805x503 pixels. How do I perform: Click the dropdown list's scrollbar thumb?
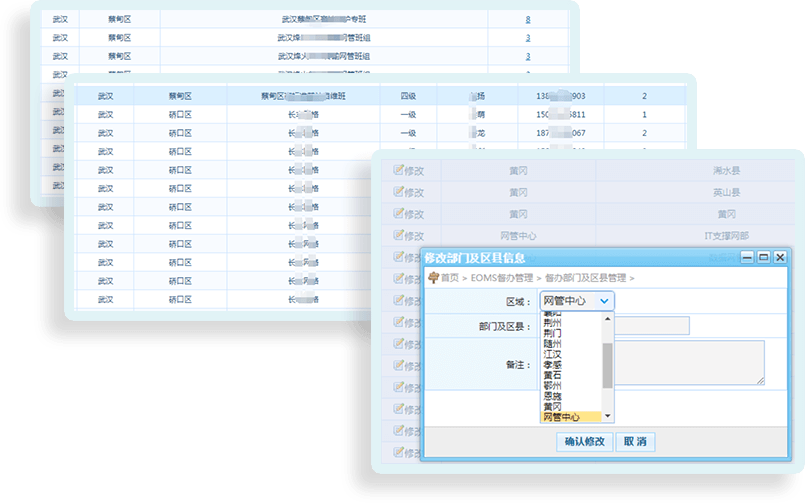(x=608, y=365)
